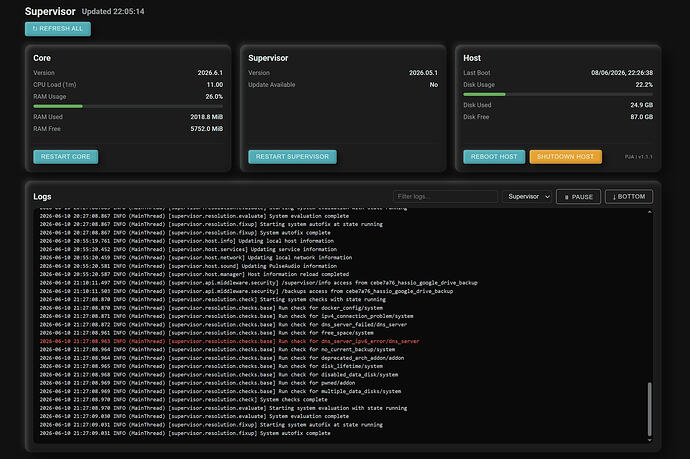The height and width of the screenshot is (459, 690).
Task: Select log line Host information reload completed
Action: pyautogui.click(x=194, y=274)
